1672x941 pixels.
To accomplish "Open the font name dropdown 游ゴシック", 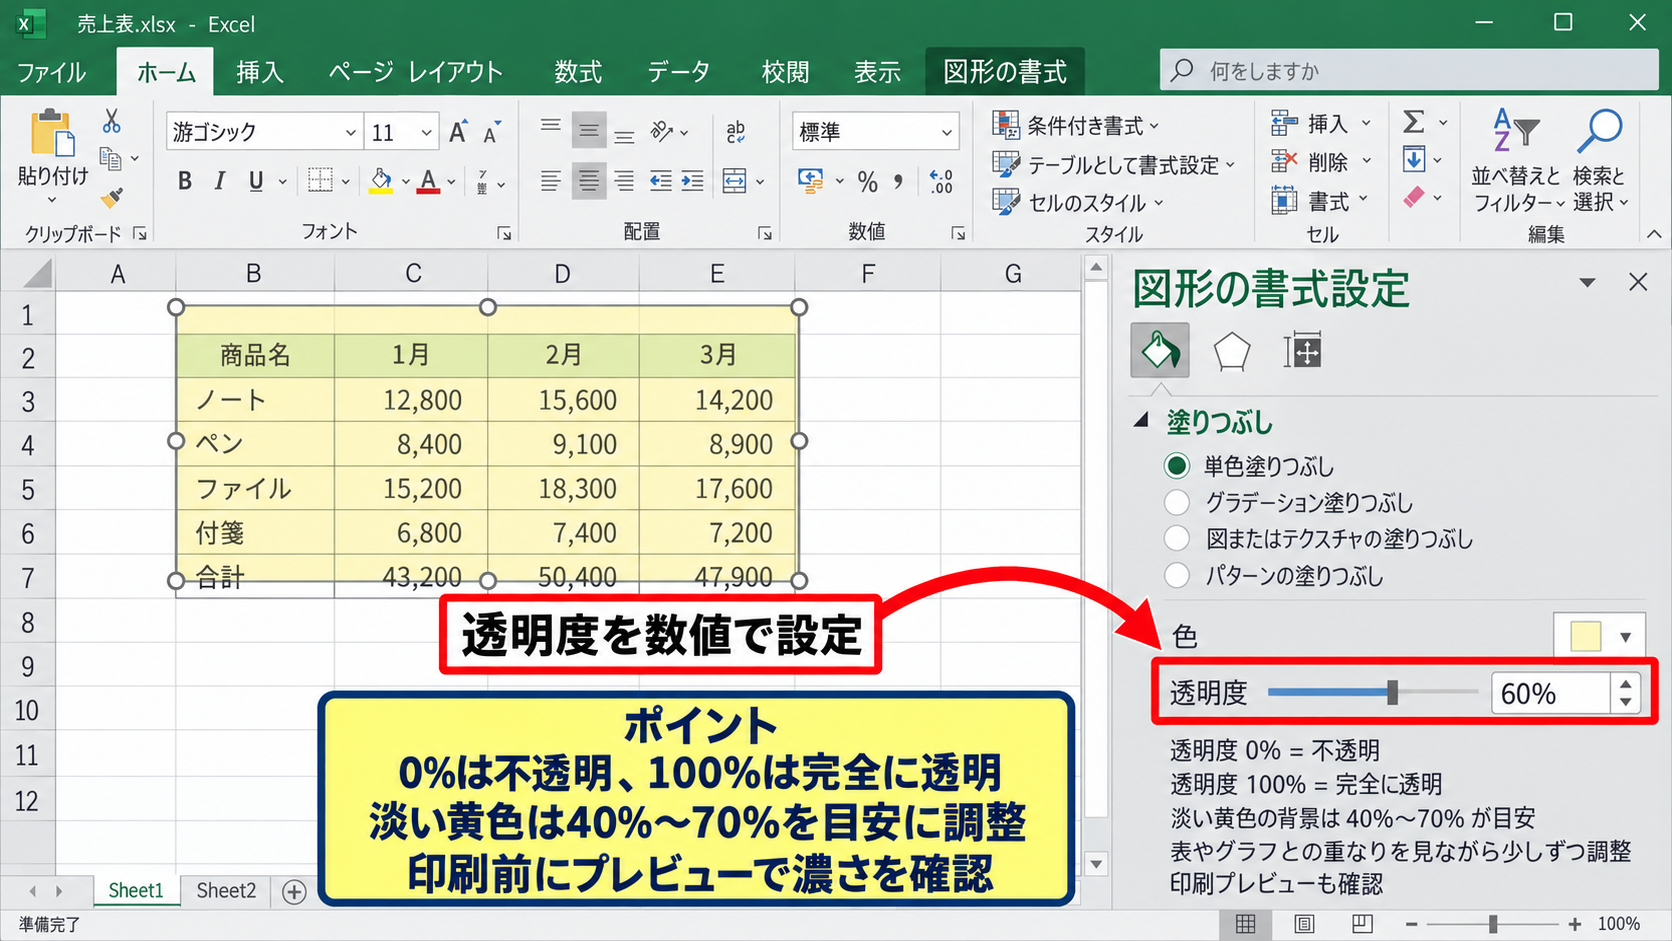I will (351, 132).
